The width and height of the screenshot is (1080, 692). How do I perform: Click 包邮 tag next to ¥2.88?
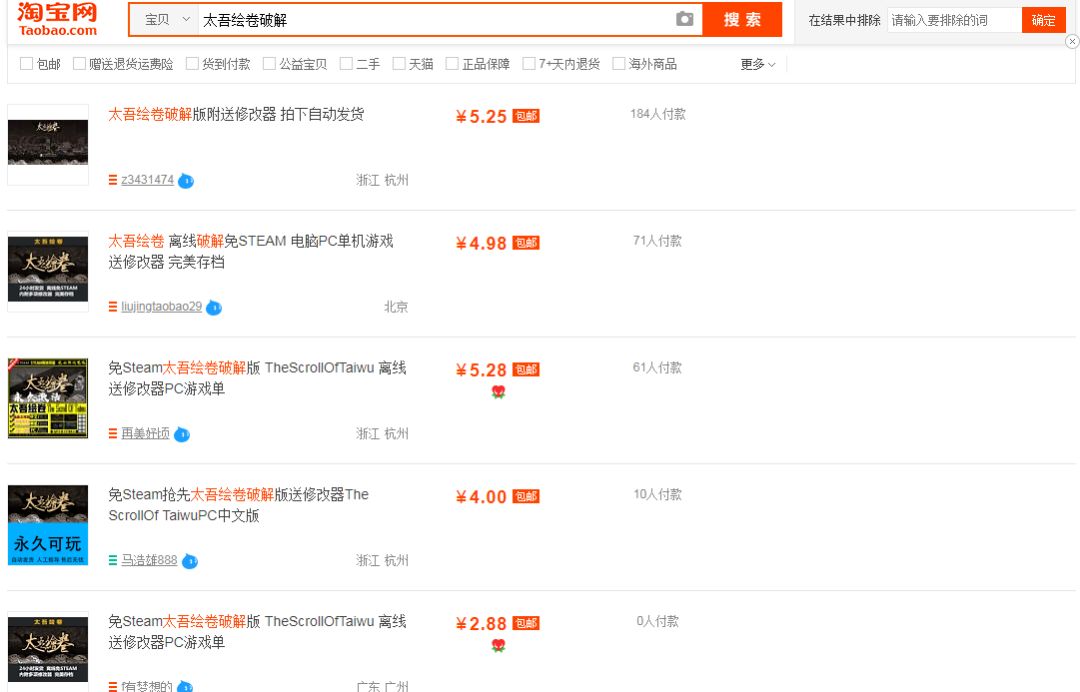pos(526,622)
